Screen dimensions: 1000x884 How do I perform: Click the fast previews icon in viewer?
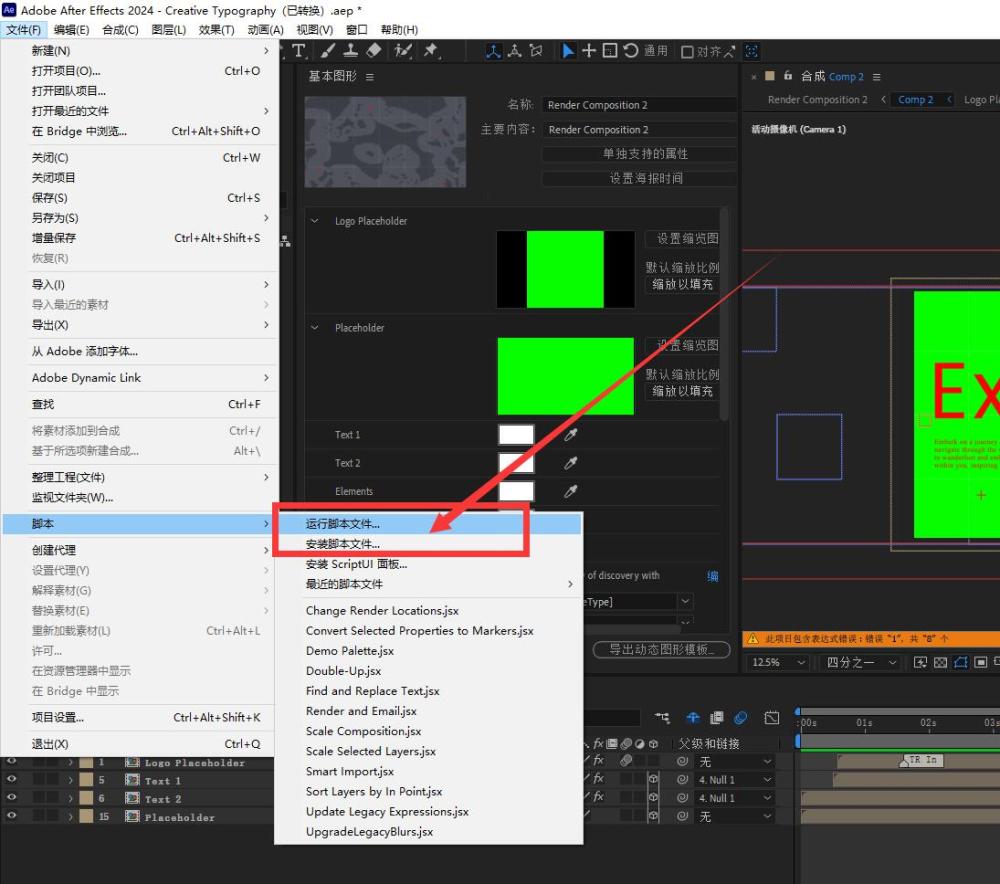[920, 663]
